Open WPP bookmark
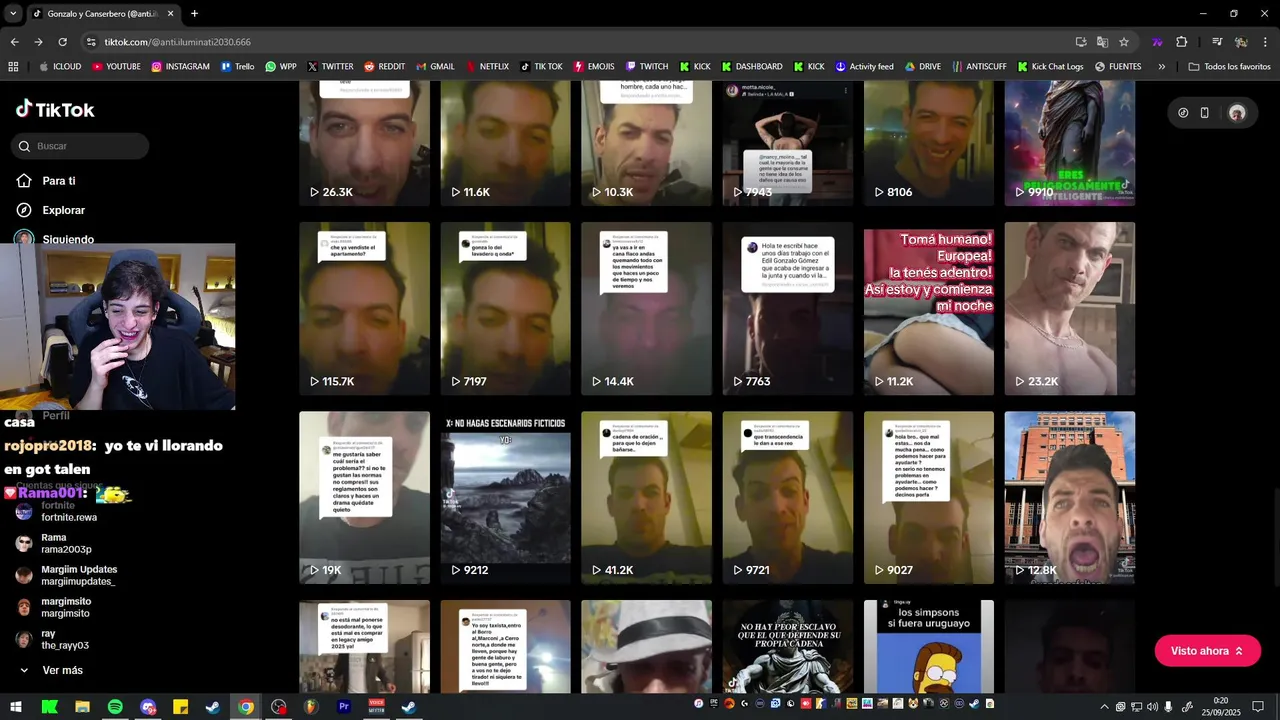 coord(280,67)
